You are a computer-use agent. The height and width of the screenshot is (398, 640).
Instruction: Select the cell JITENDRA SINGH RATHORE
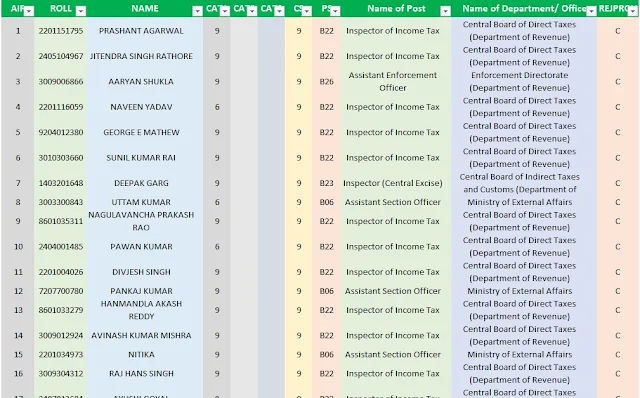pyautogui.click(x=141, y=56)
